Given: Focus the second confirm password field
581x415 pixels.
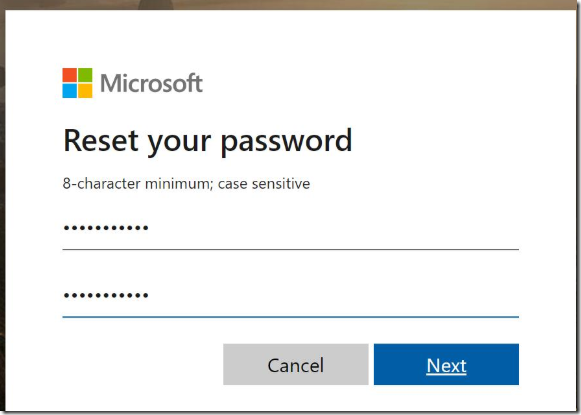Looking at the screenshot, I should pyautogui.click(x=290, y=296).
